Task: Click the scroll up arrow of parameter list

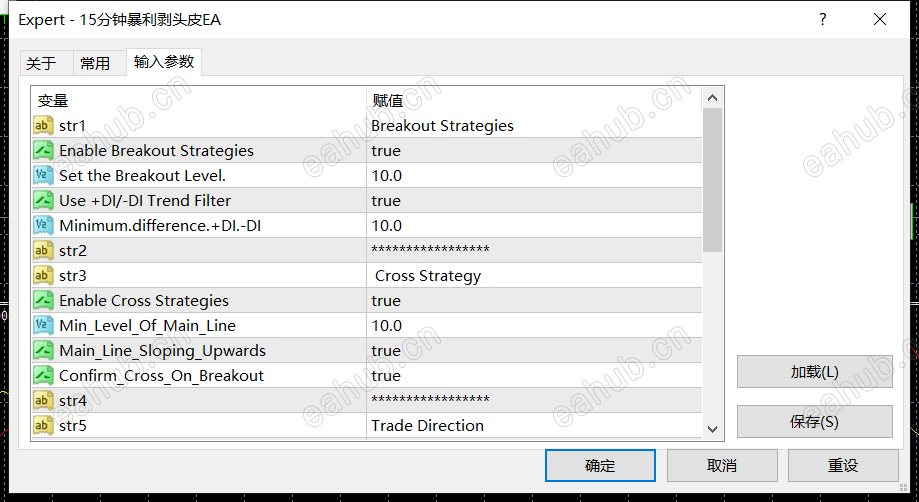Action: [713, 98]
